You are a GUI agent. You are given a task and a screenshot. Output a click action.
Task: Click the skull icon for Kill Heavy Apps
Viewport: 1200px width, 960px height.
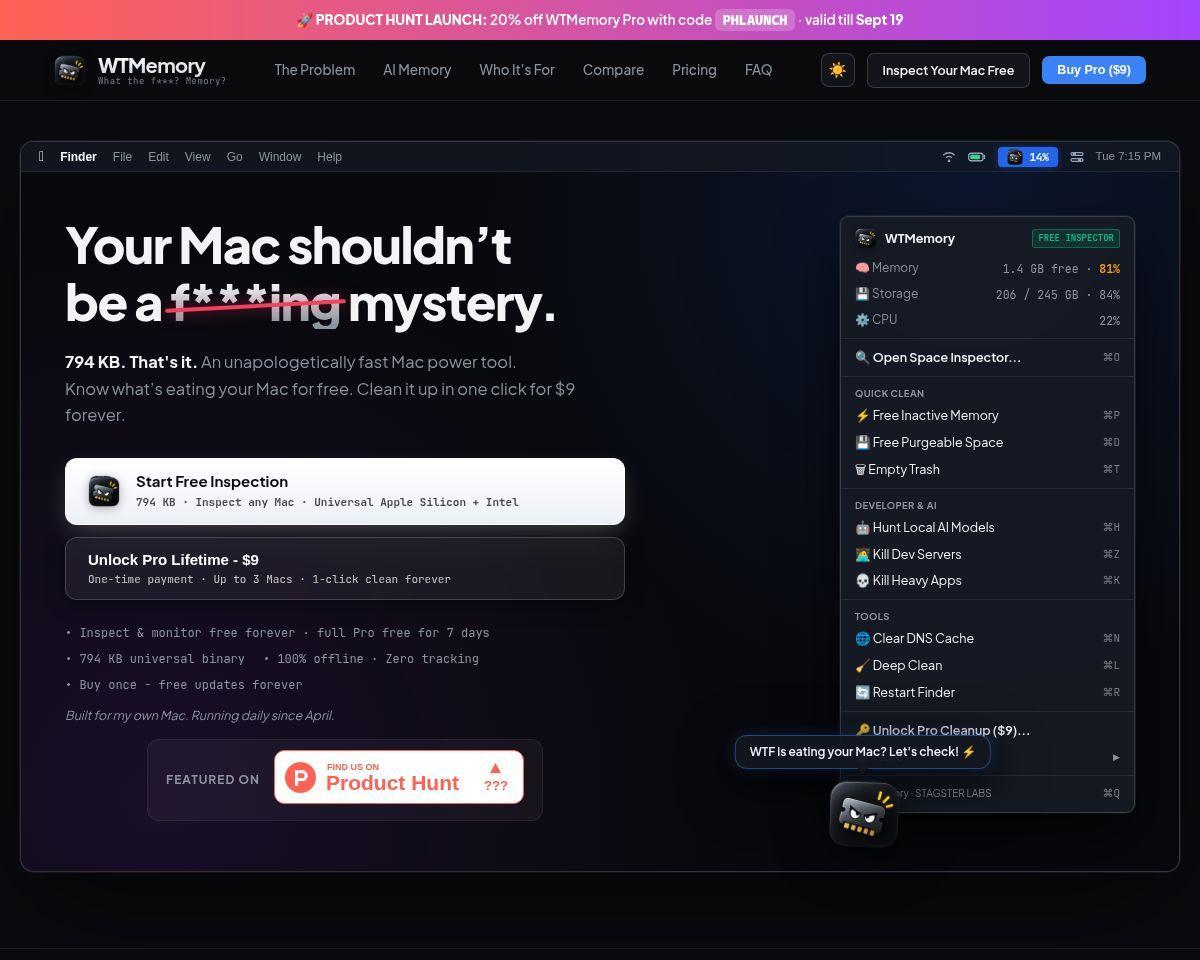tap(862, 581)
